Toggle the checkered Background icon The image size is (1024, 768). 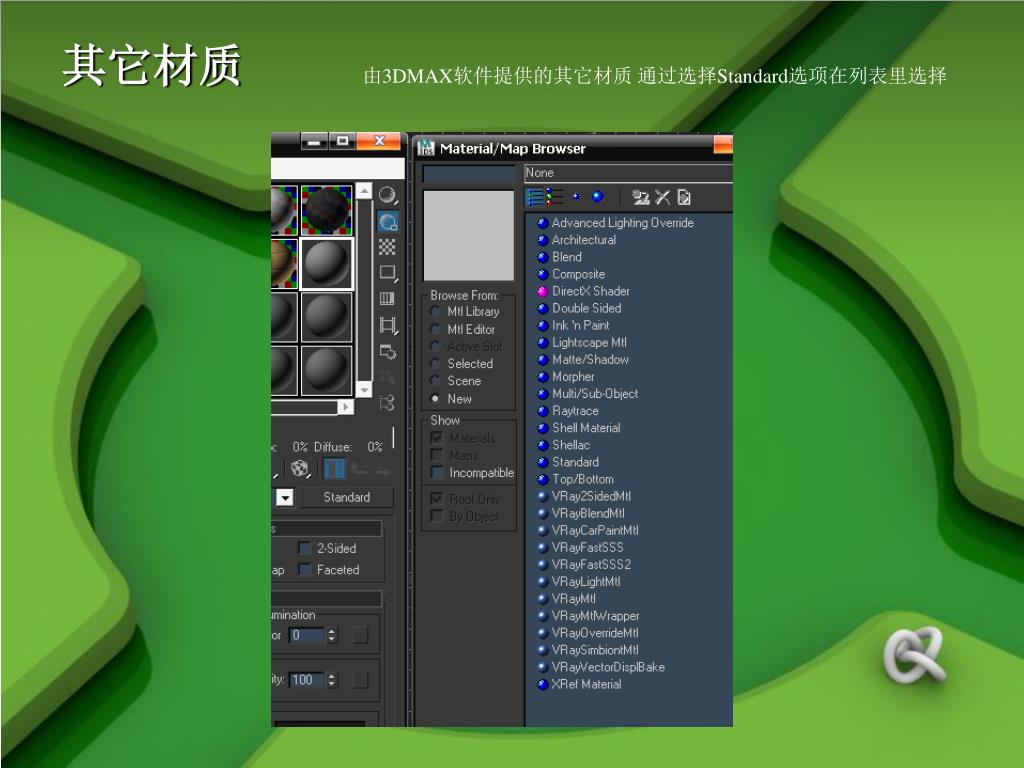[x=387, y=247]
